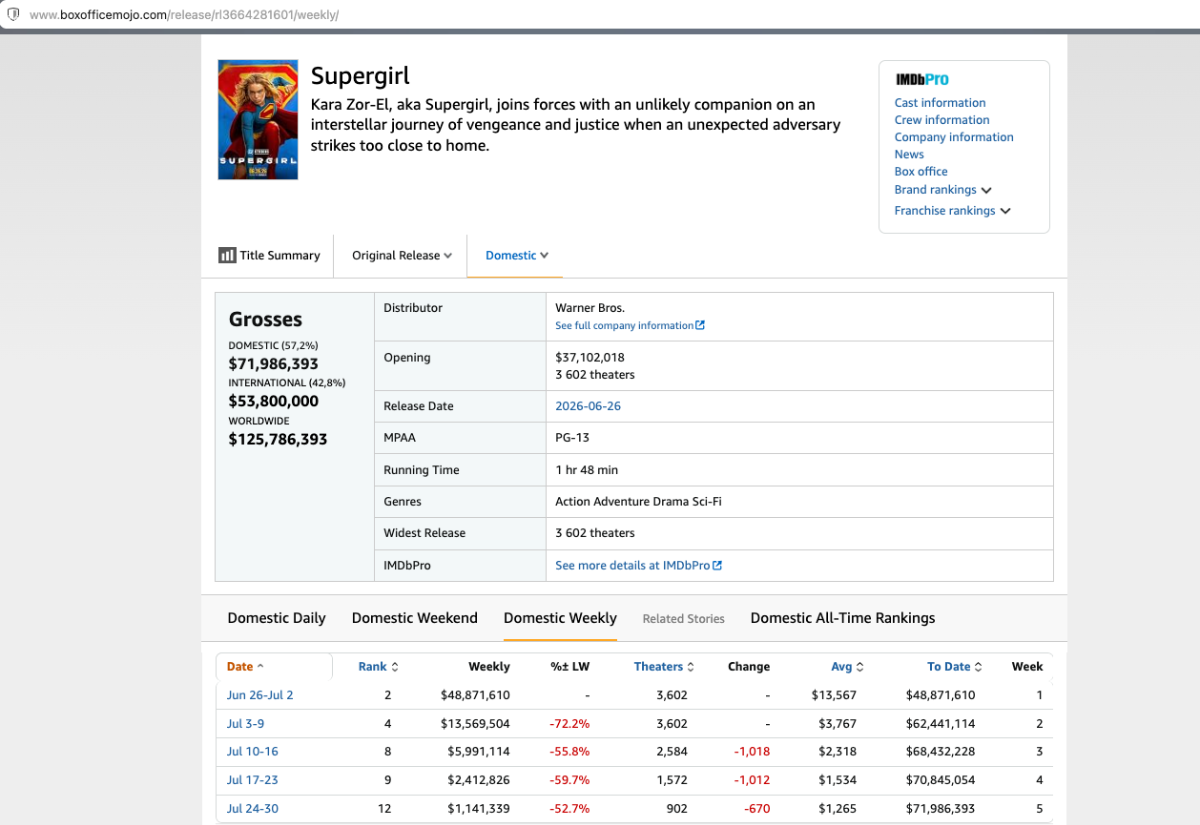
Task: Open Box office link in IMDbPro box
Action: (921, 171)
